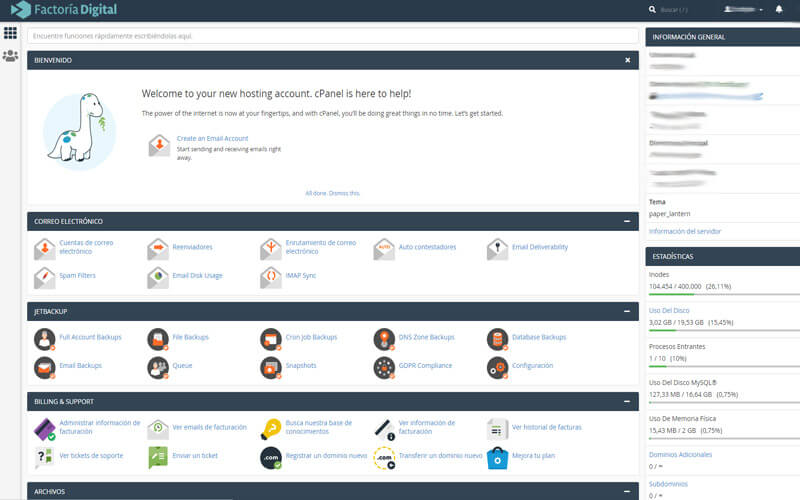This screenshot has height=500, width=800.
Task: Open the DNS Zone Backups icon
Action: click(384, 339)
